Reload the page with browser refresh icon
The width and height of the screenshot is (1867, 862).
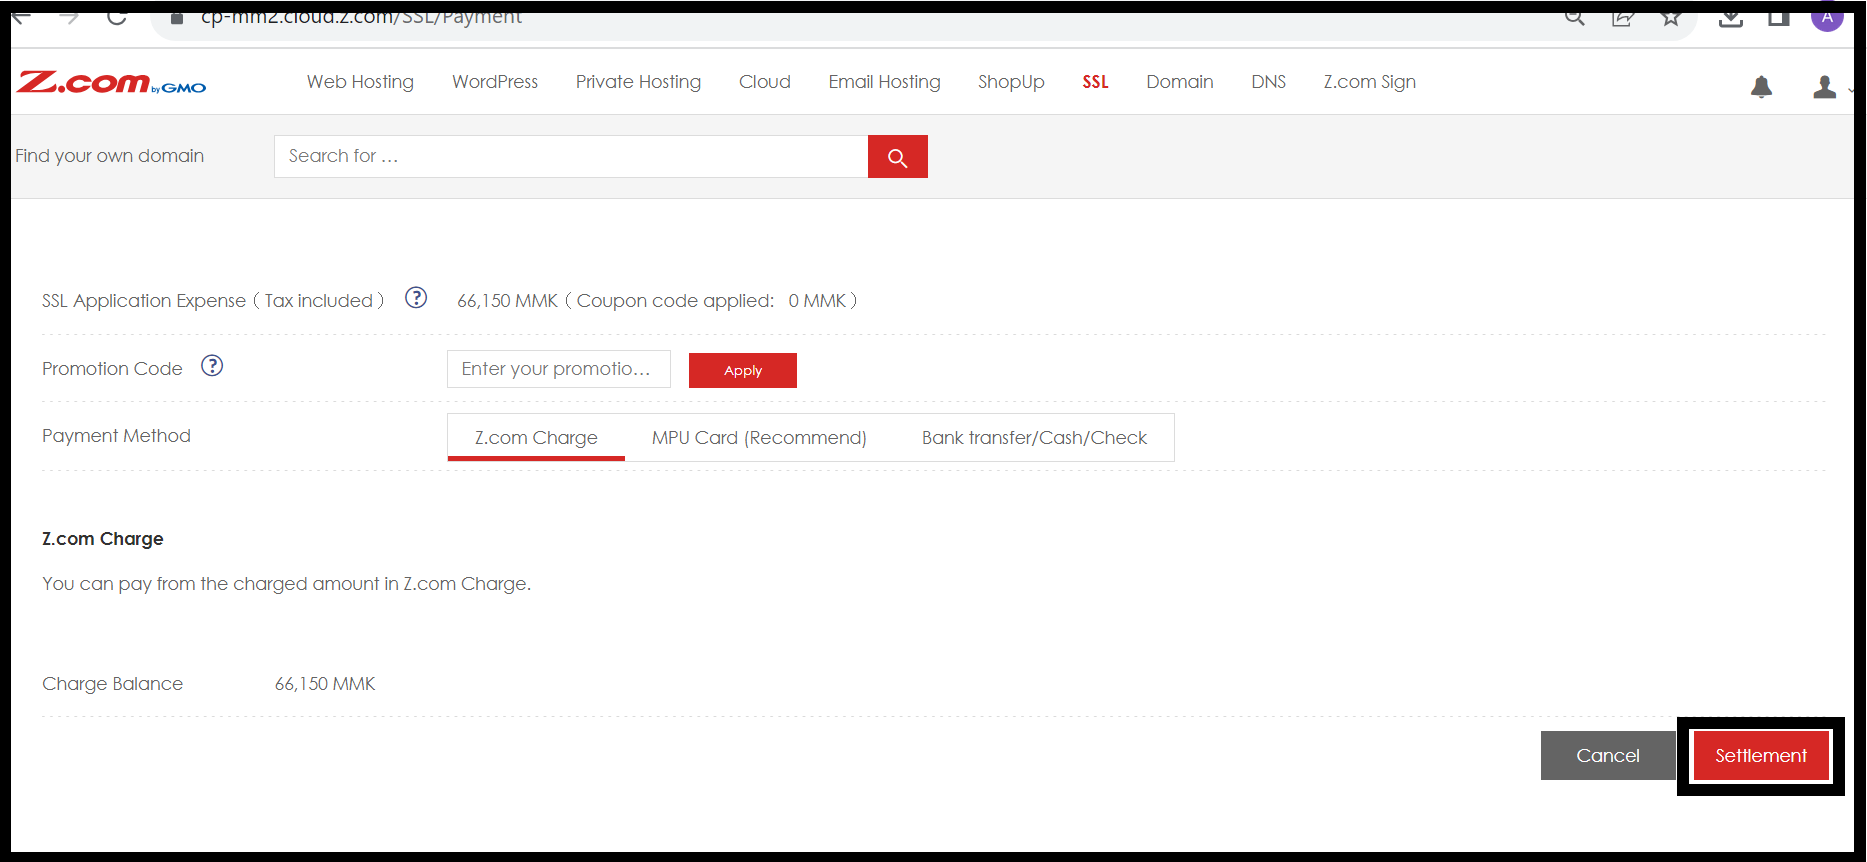click(117, 17)
